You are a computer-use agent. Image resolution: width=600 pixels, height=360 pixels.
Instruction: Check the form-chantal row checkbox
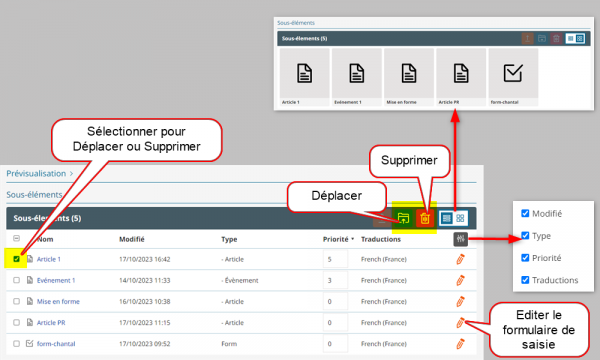(16, 343)
